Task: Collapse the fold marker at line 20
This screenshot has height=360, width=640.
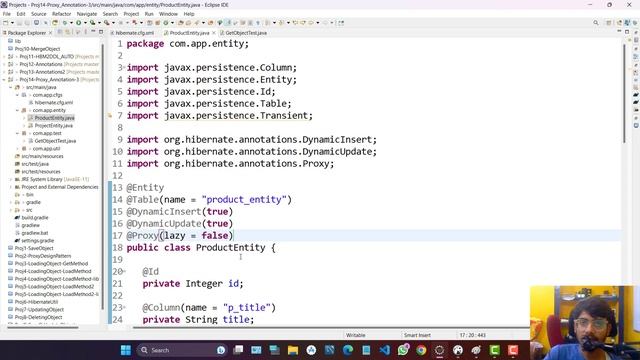Action: (124, 270)
